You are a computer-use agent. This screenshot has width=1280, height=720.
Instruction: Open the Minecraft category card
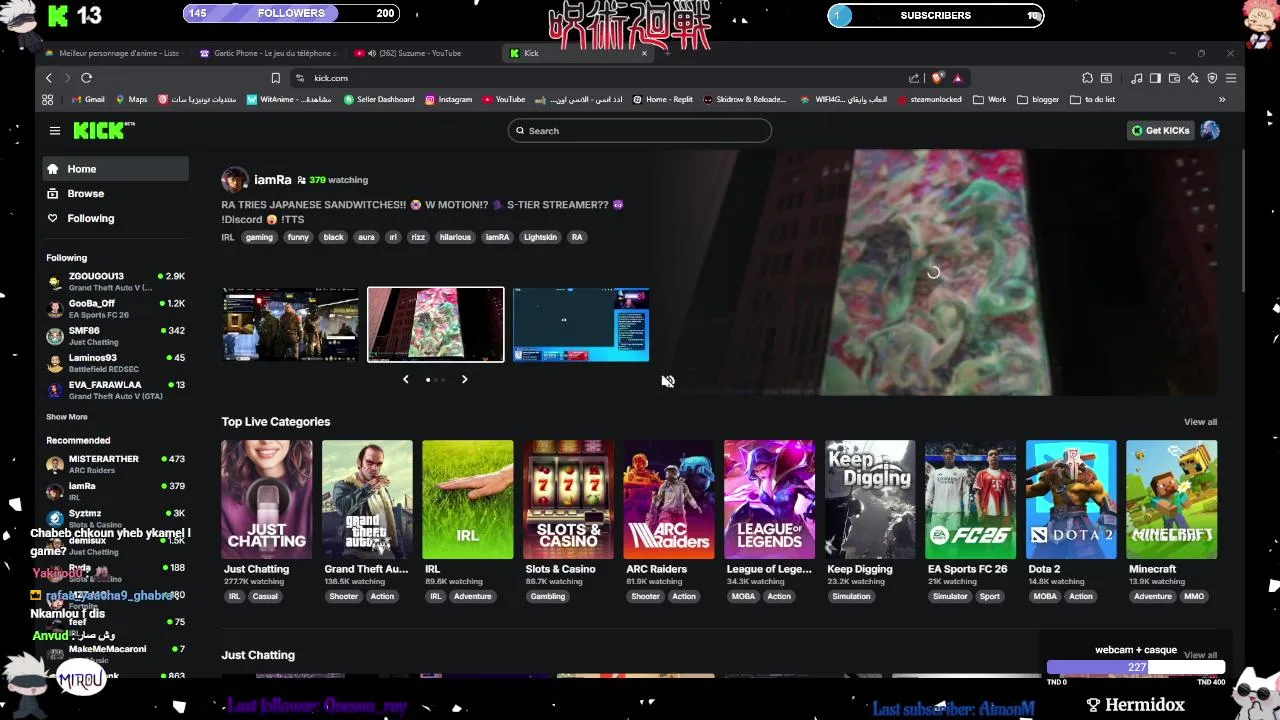point(1172,500)
